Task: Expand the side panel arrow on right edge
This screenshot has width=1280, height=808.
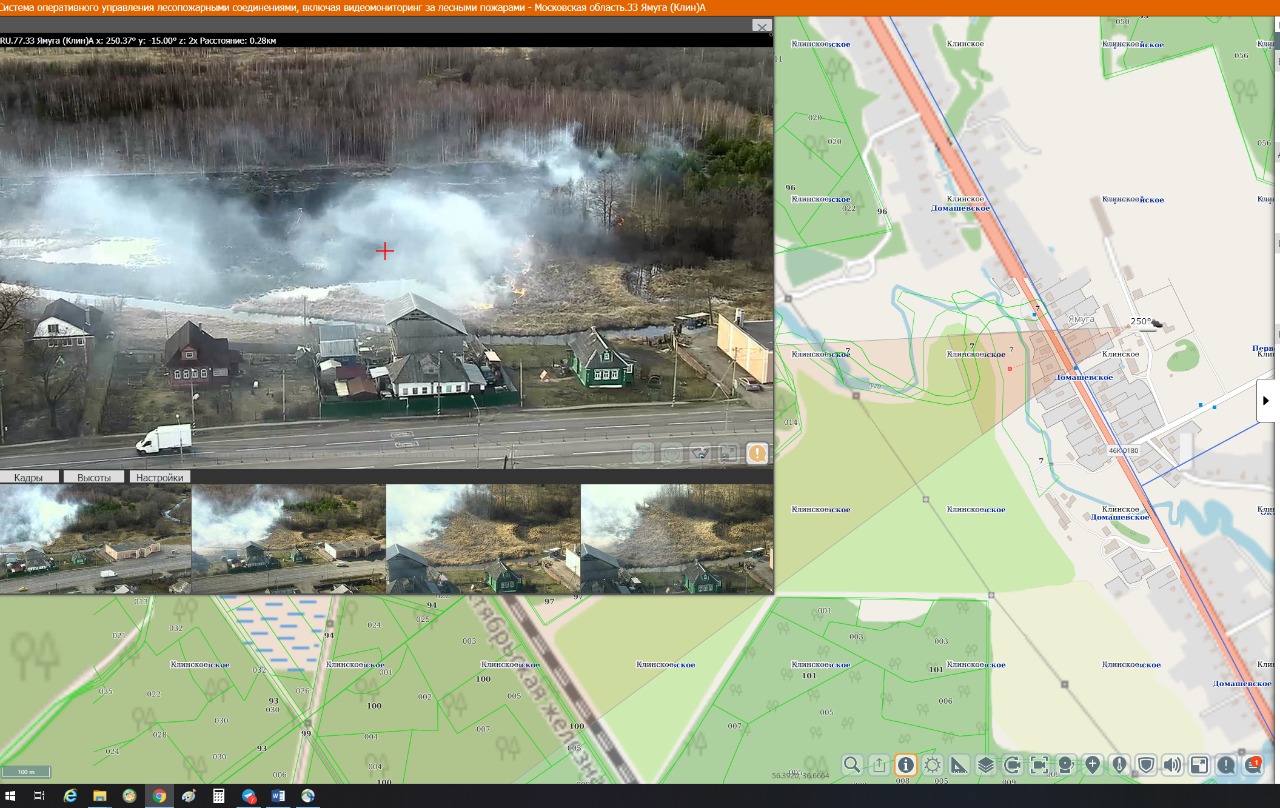Action: 1266,401
